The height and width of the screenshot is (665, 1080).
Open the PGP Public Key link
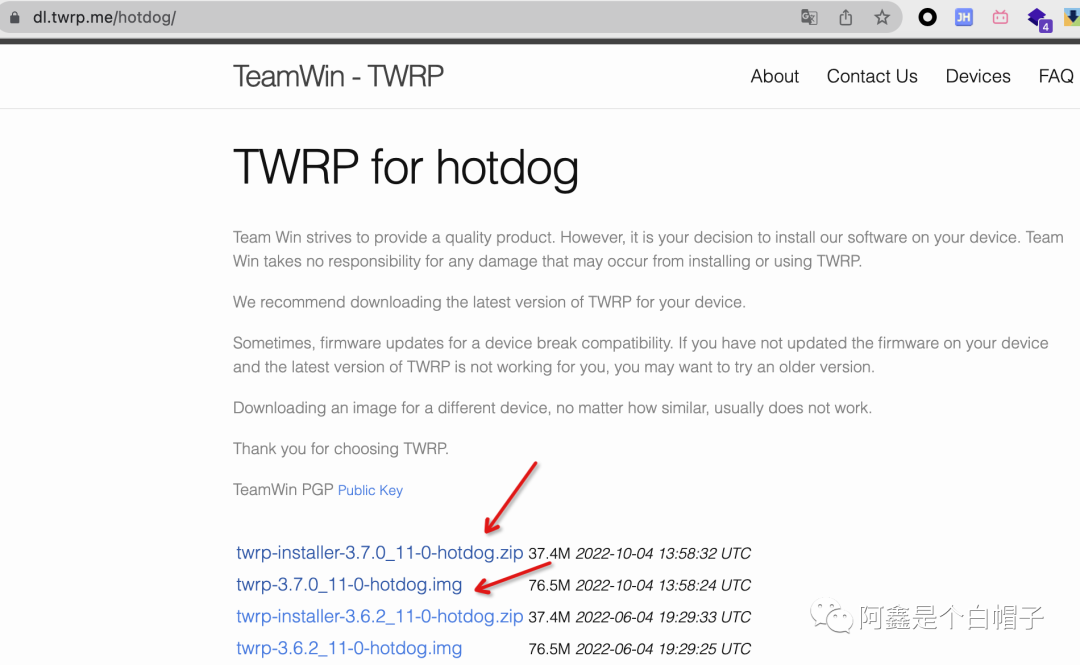pos(370,490)
